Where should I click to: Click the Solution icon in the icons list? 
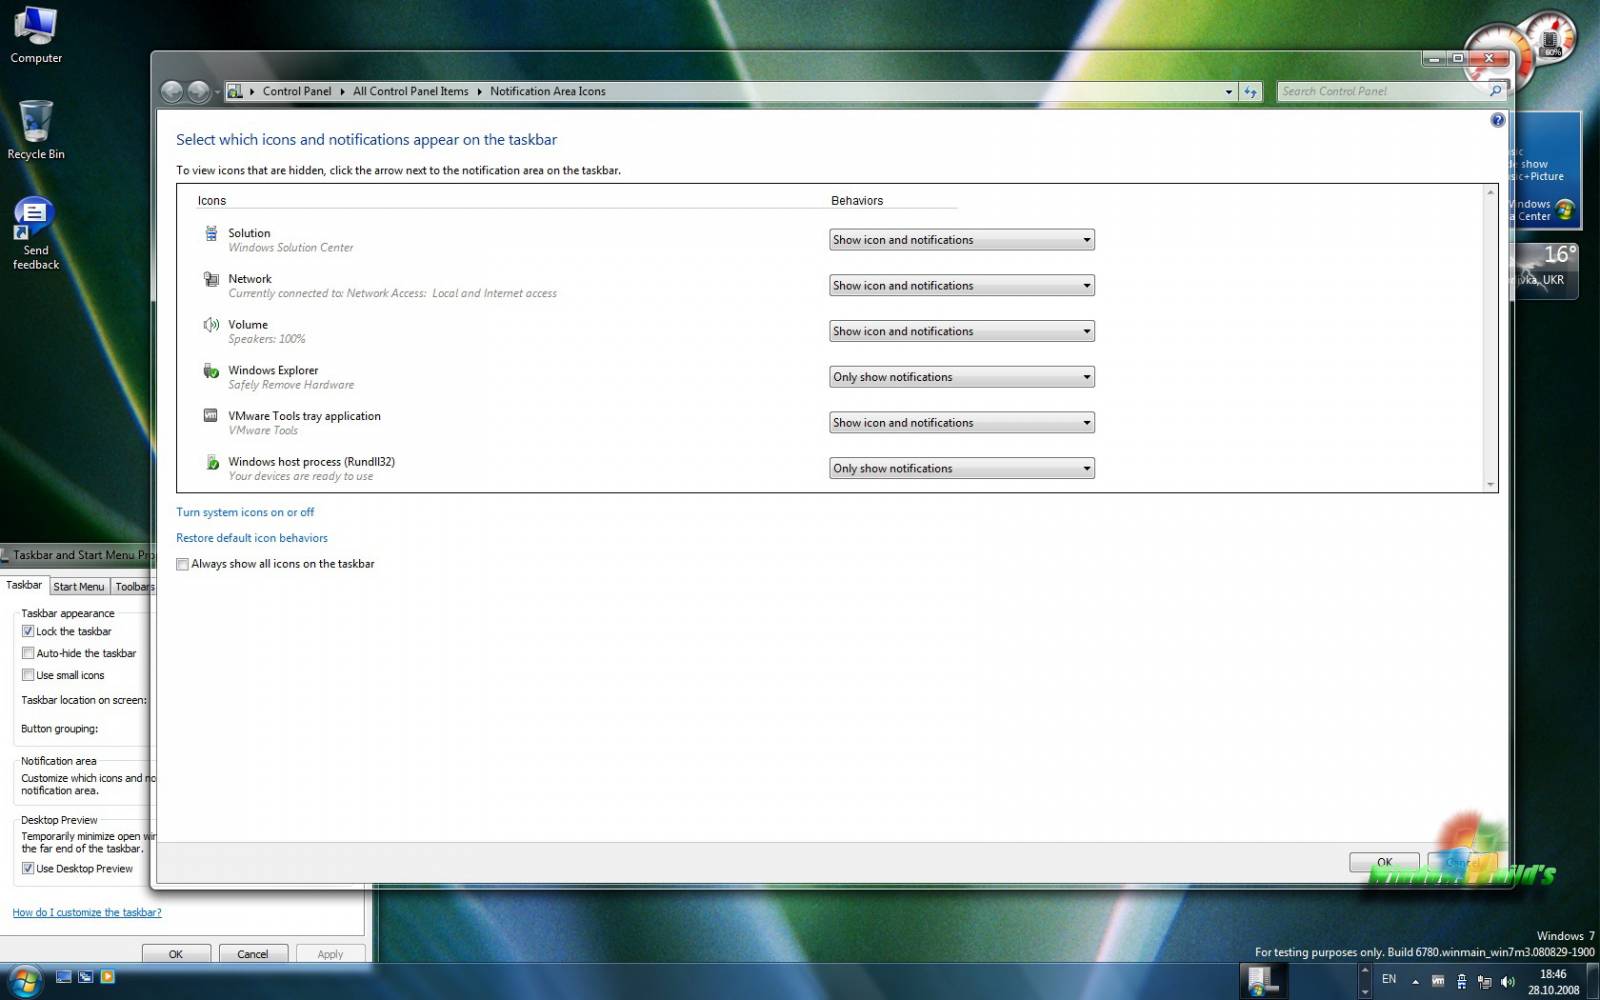211,233
